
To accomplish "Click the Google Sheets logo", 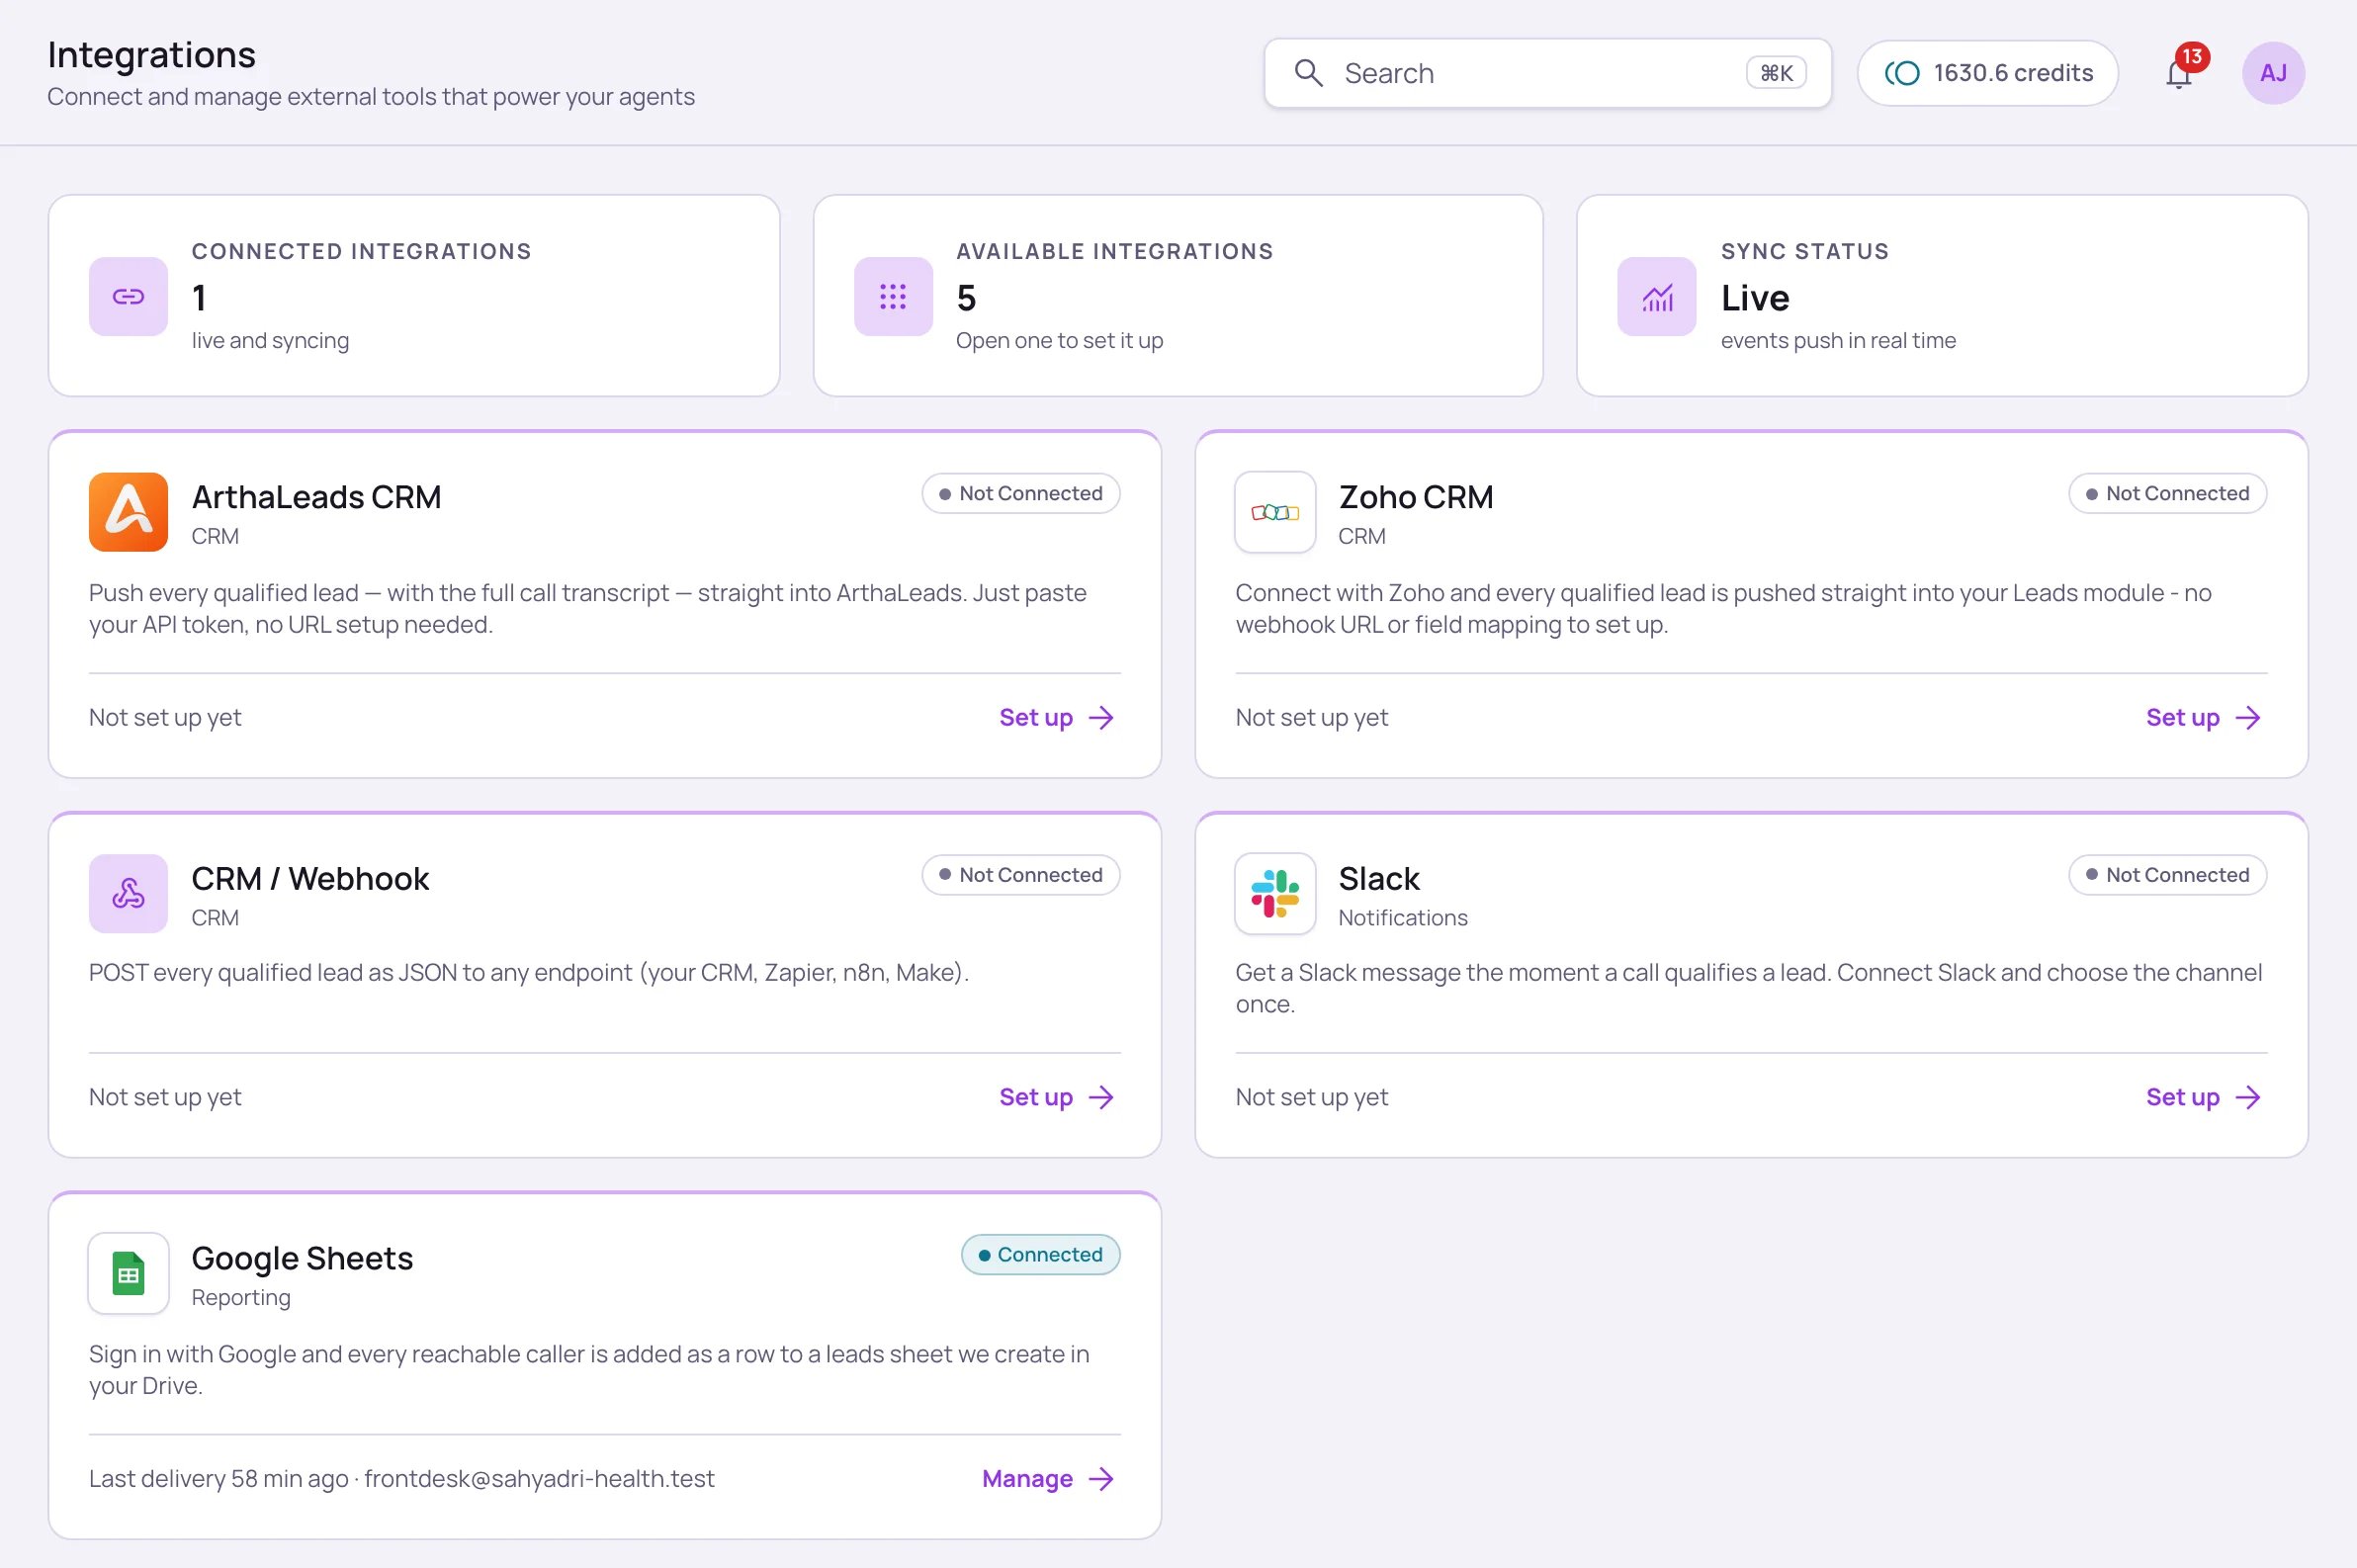I will 128,1274.
